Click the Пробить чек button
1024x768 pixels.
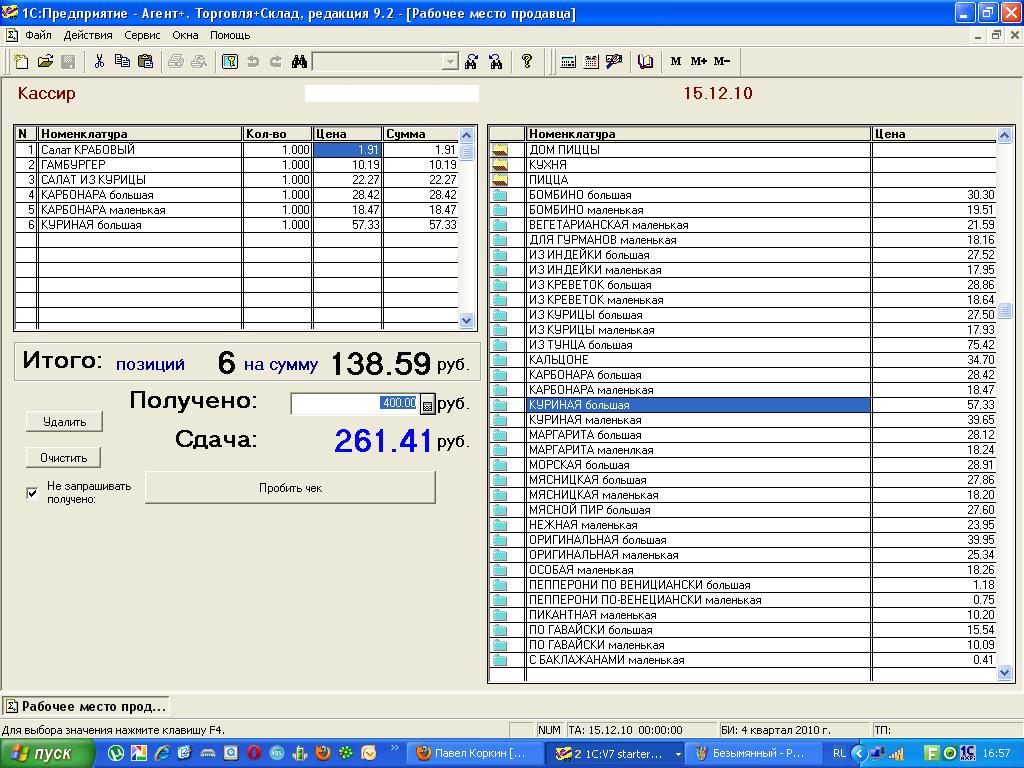click(x=290, y=488)
